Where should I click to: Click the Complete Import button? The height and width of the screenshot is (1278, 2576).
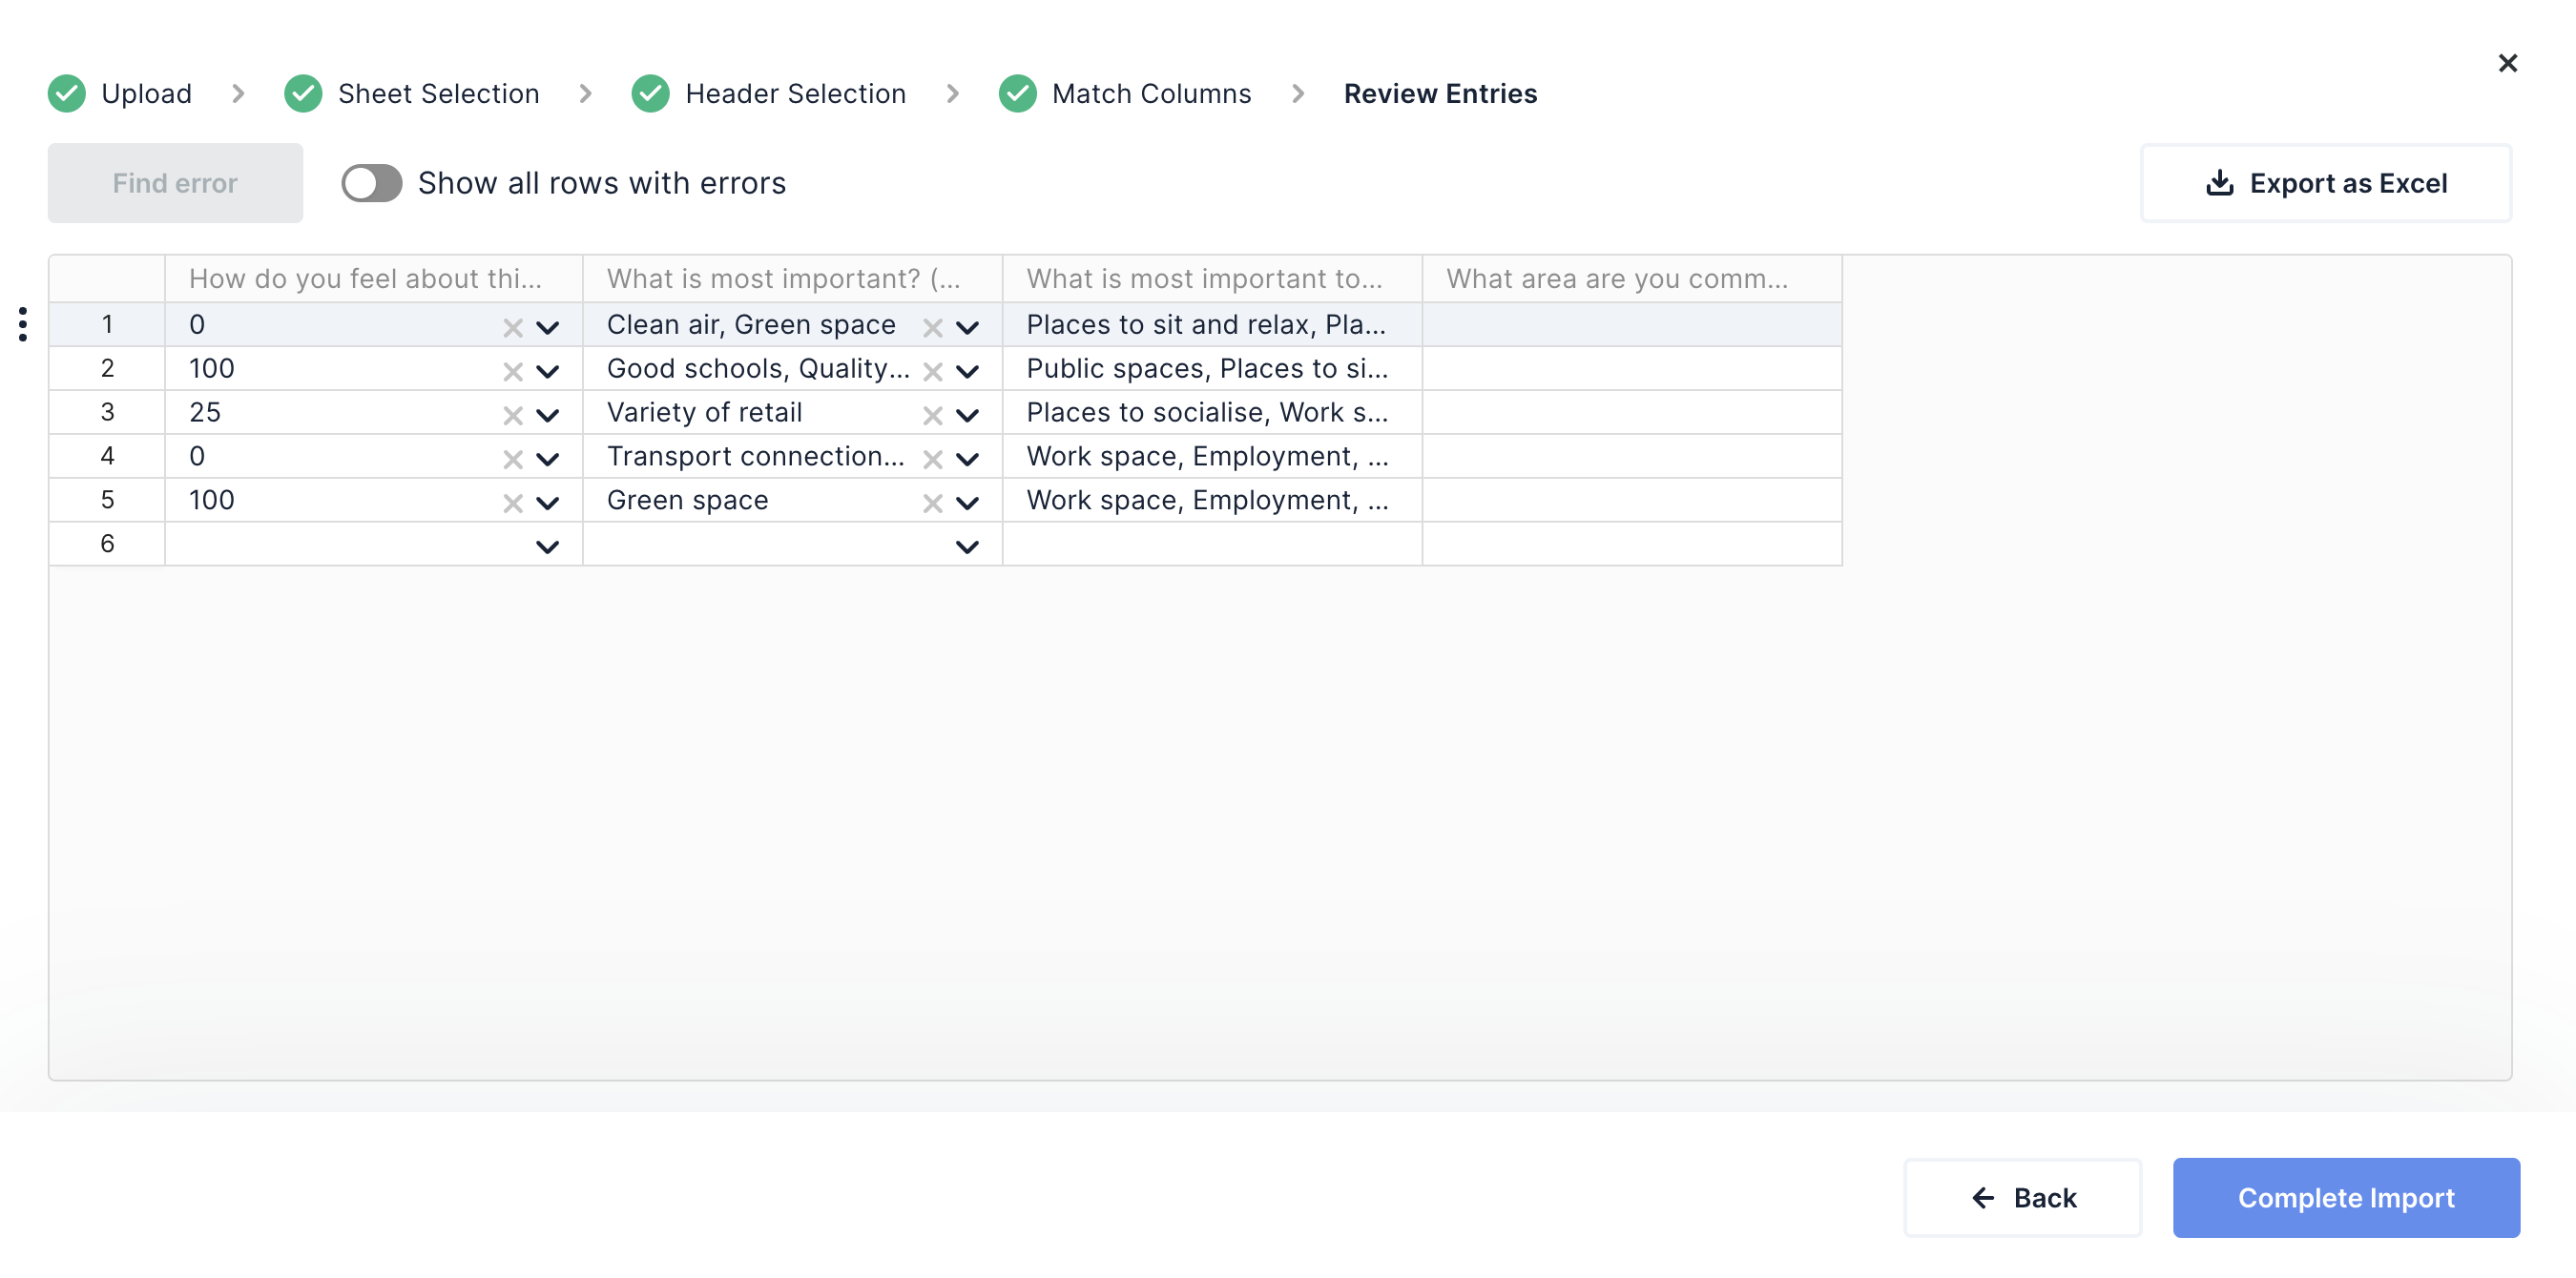[2345, 1197]
